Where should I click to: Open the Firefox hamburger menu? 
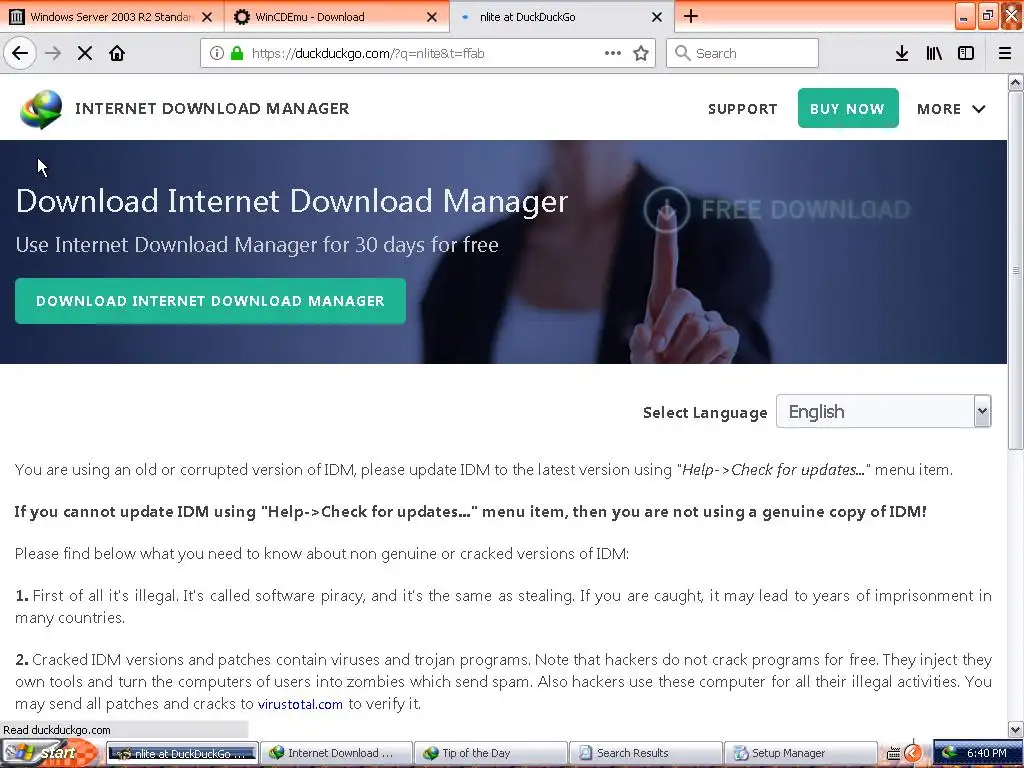[1005, 53]
